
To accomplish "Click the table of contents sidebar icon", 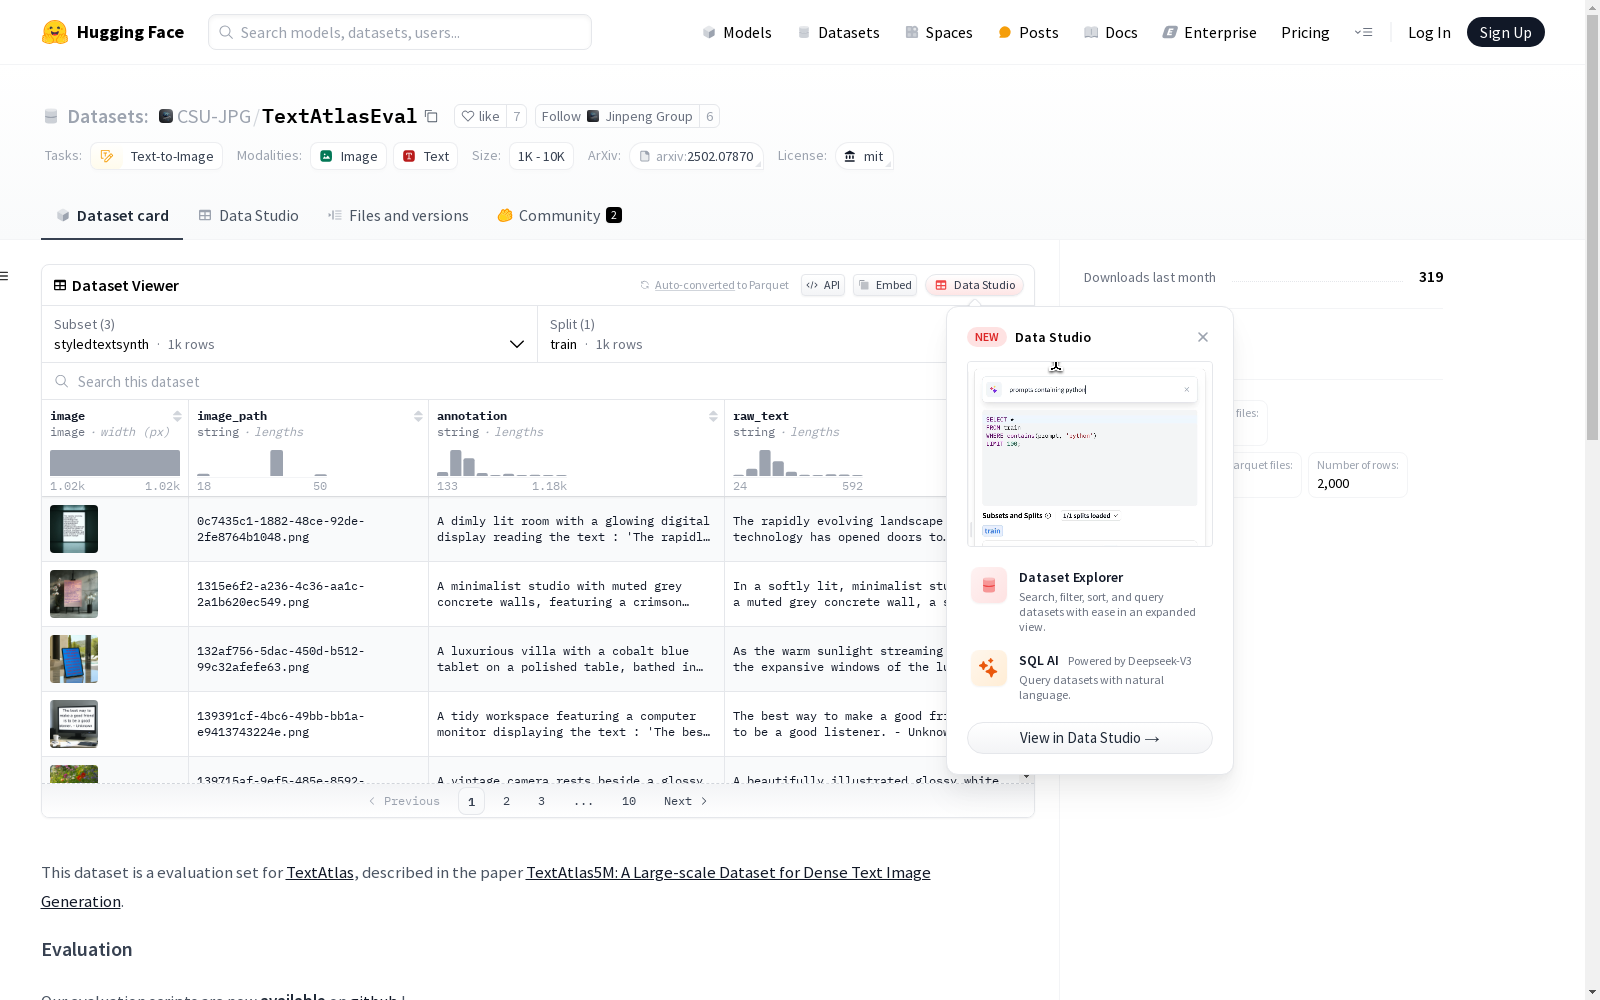I will (x=5, y=276).
